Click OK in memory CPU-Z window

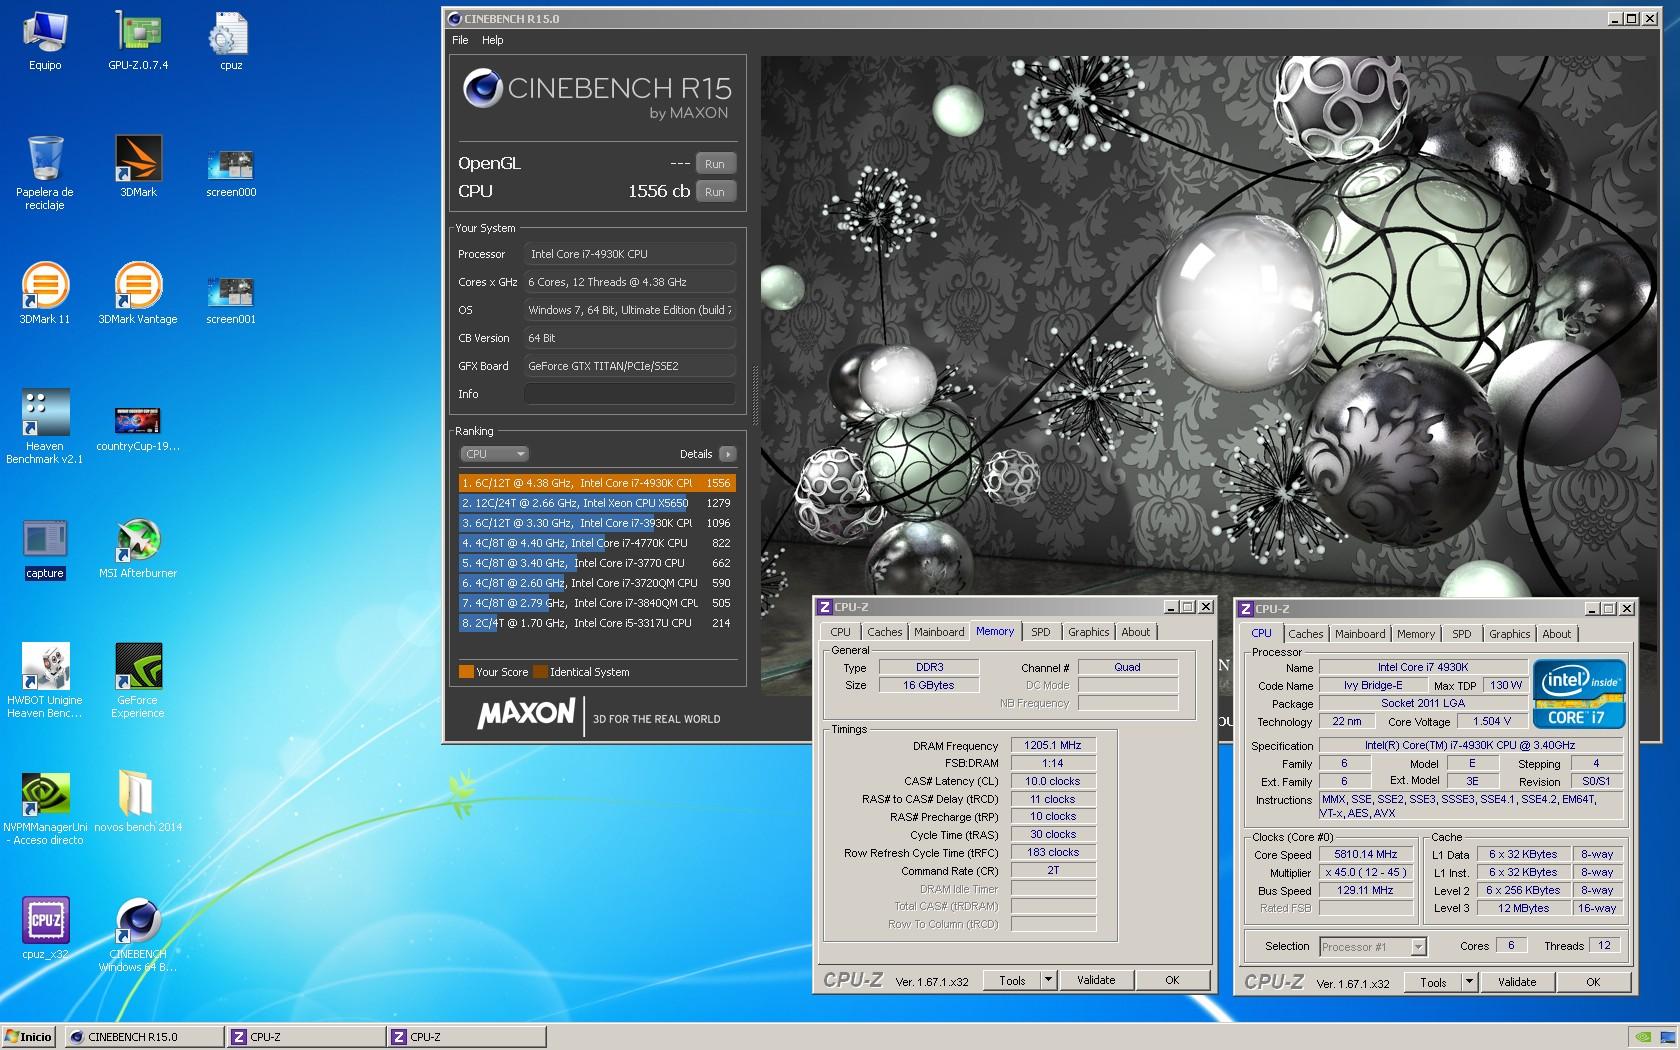(1172, 981)
